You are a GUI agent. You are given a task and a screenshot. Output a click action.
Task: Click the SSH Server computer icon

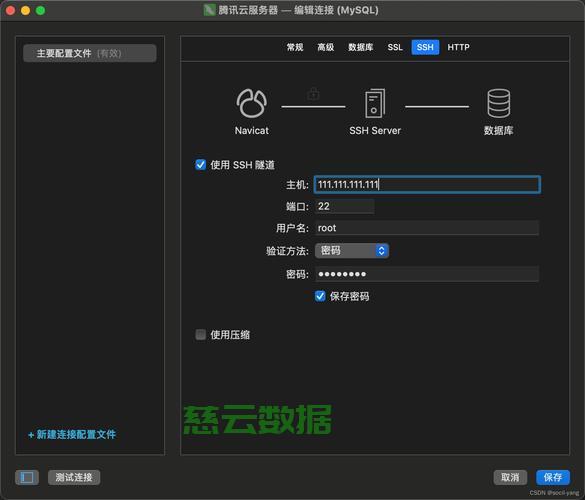pos(375,103)
